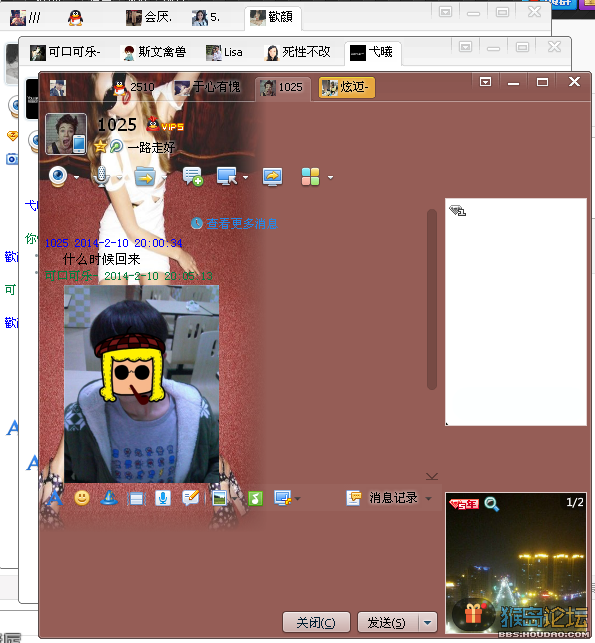Click the gift box icon on the photo

pyautogui.click(x=474, y=614)
